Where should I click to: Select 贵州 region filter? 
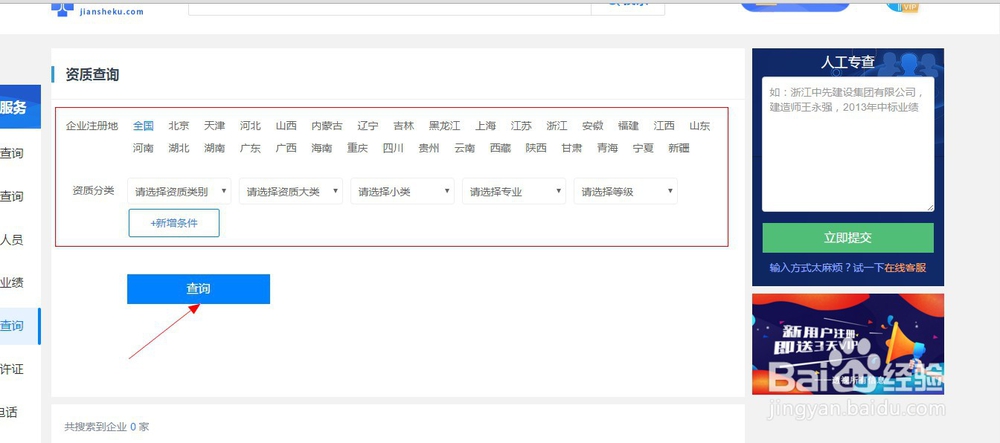point(429,148)
